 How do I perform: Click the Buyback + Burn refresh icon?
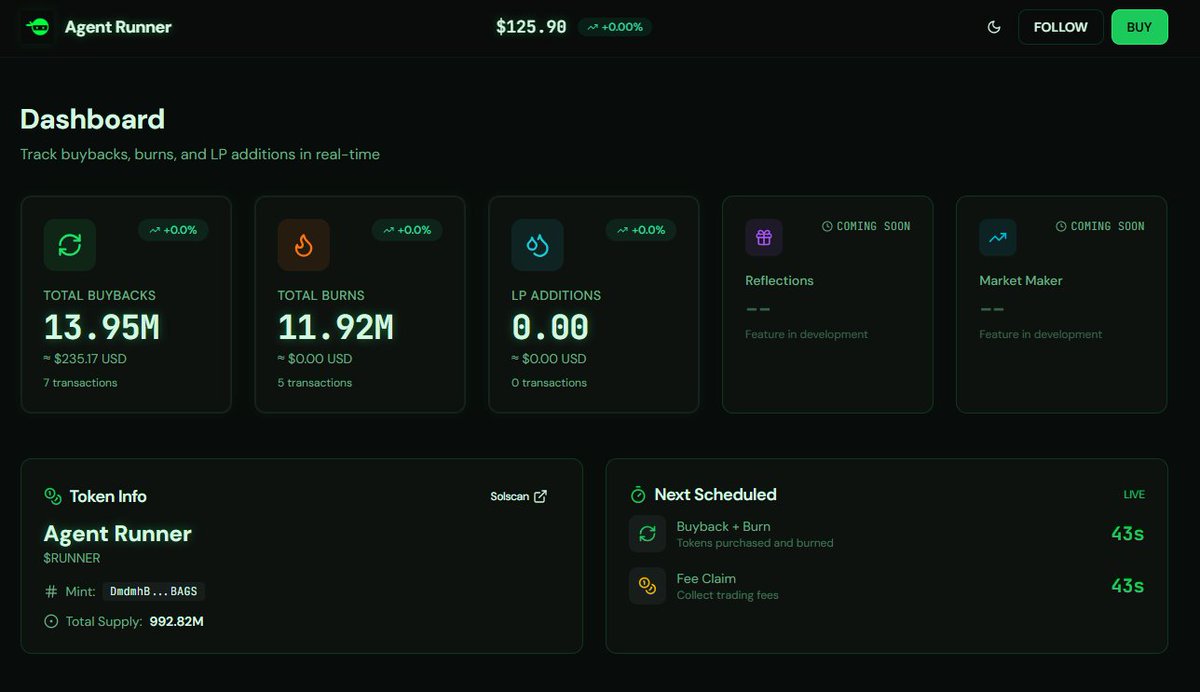coord(647,533)
